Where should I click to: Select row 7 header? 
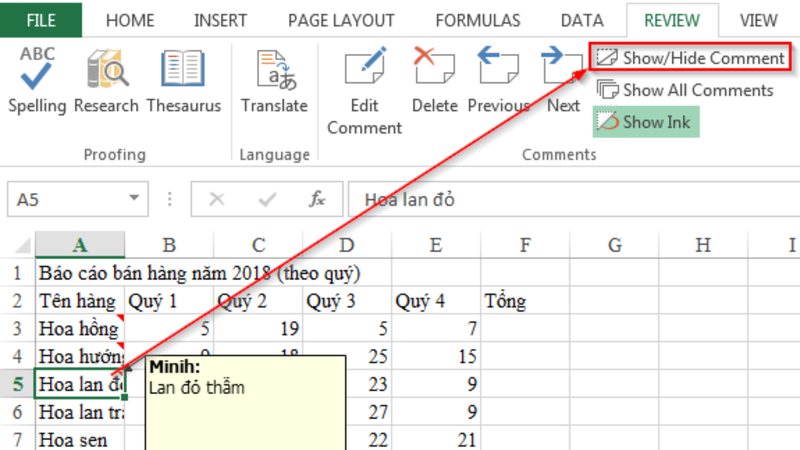point(17,439)
